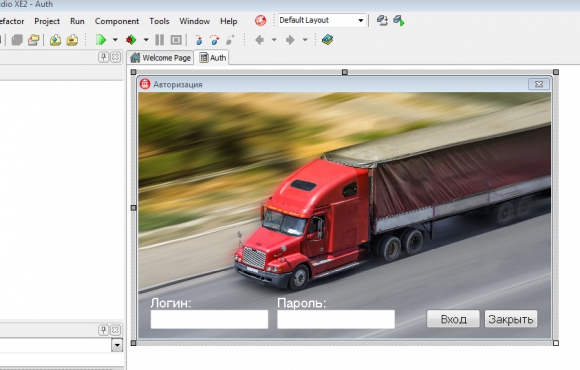The height and width of the screenshot is (370, 580).
Task: Click the Add File to Project icon
Action: [x=55, y=40]
